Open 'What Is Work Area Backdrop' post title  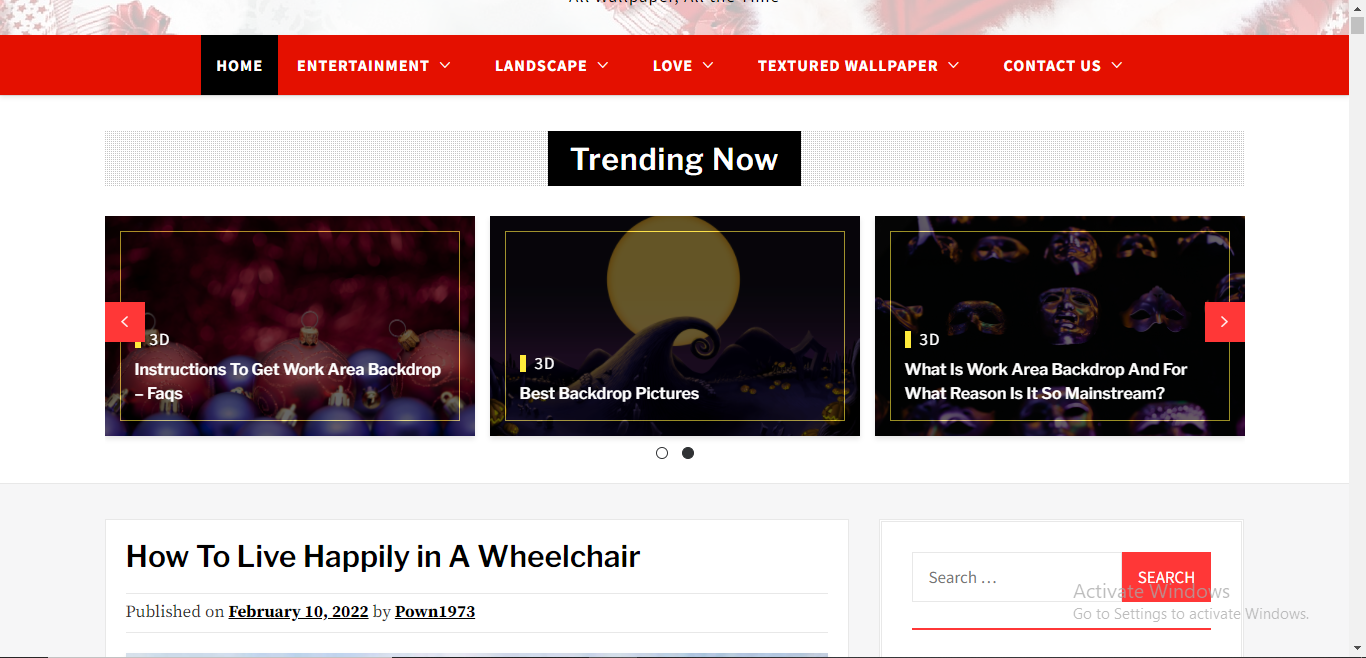point(1046,381)
